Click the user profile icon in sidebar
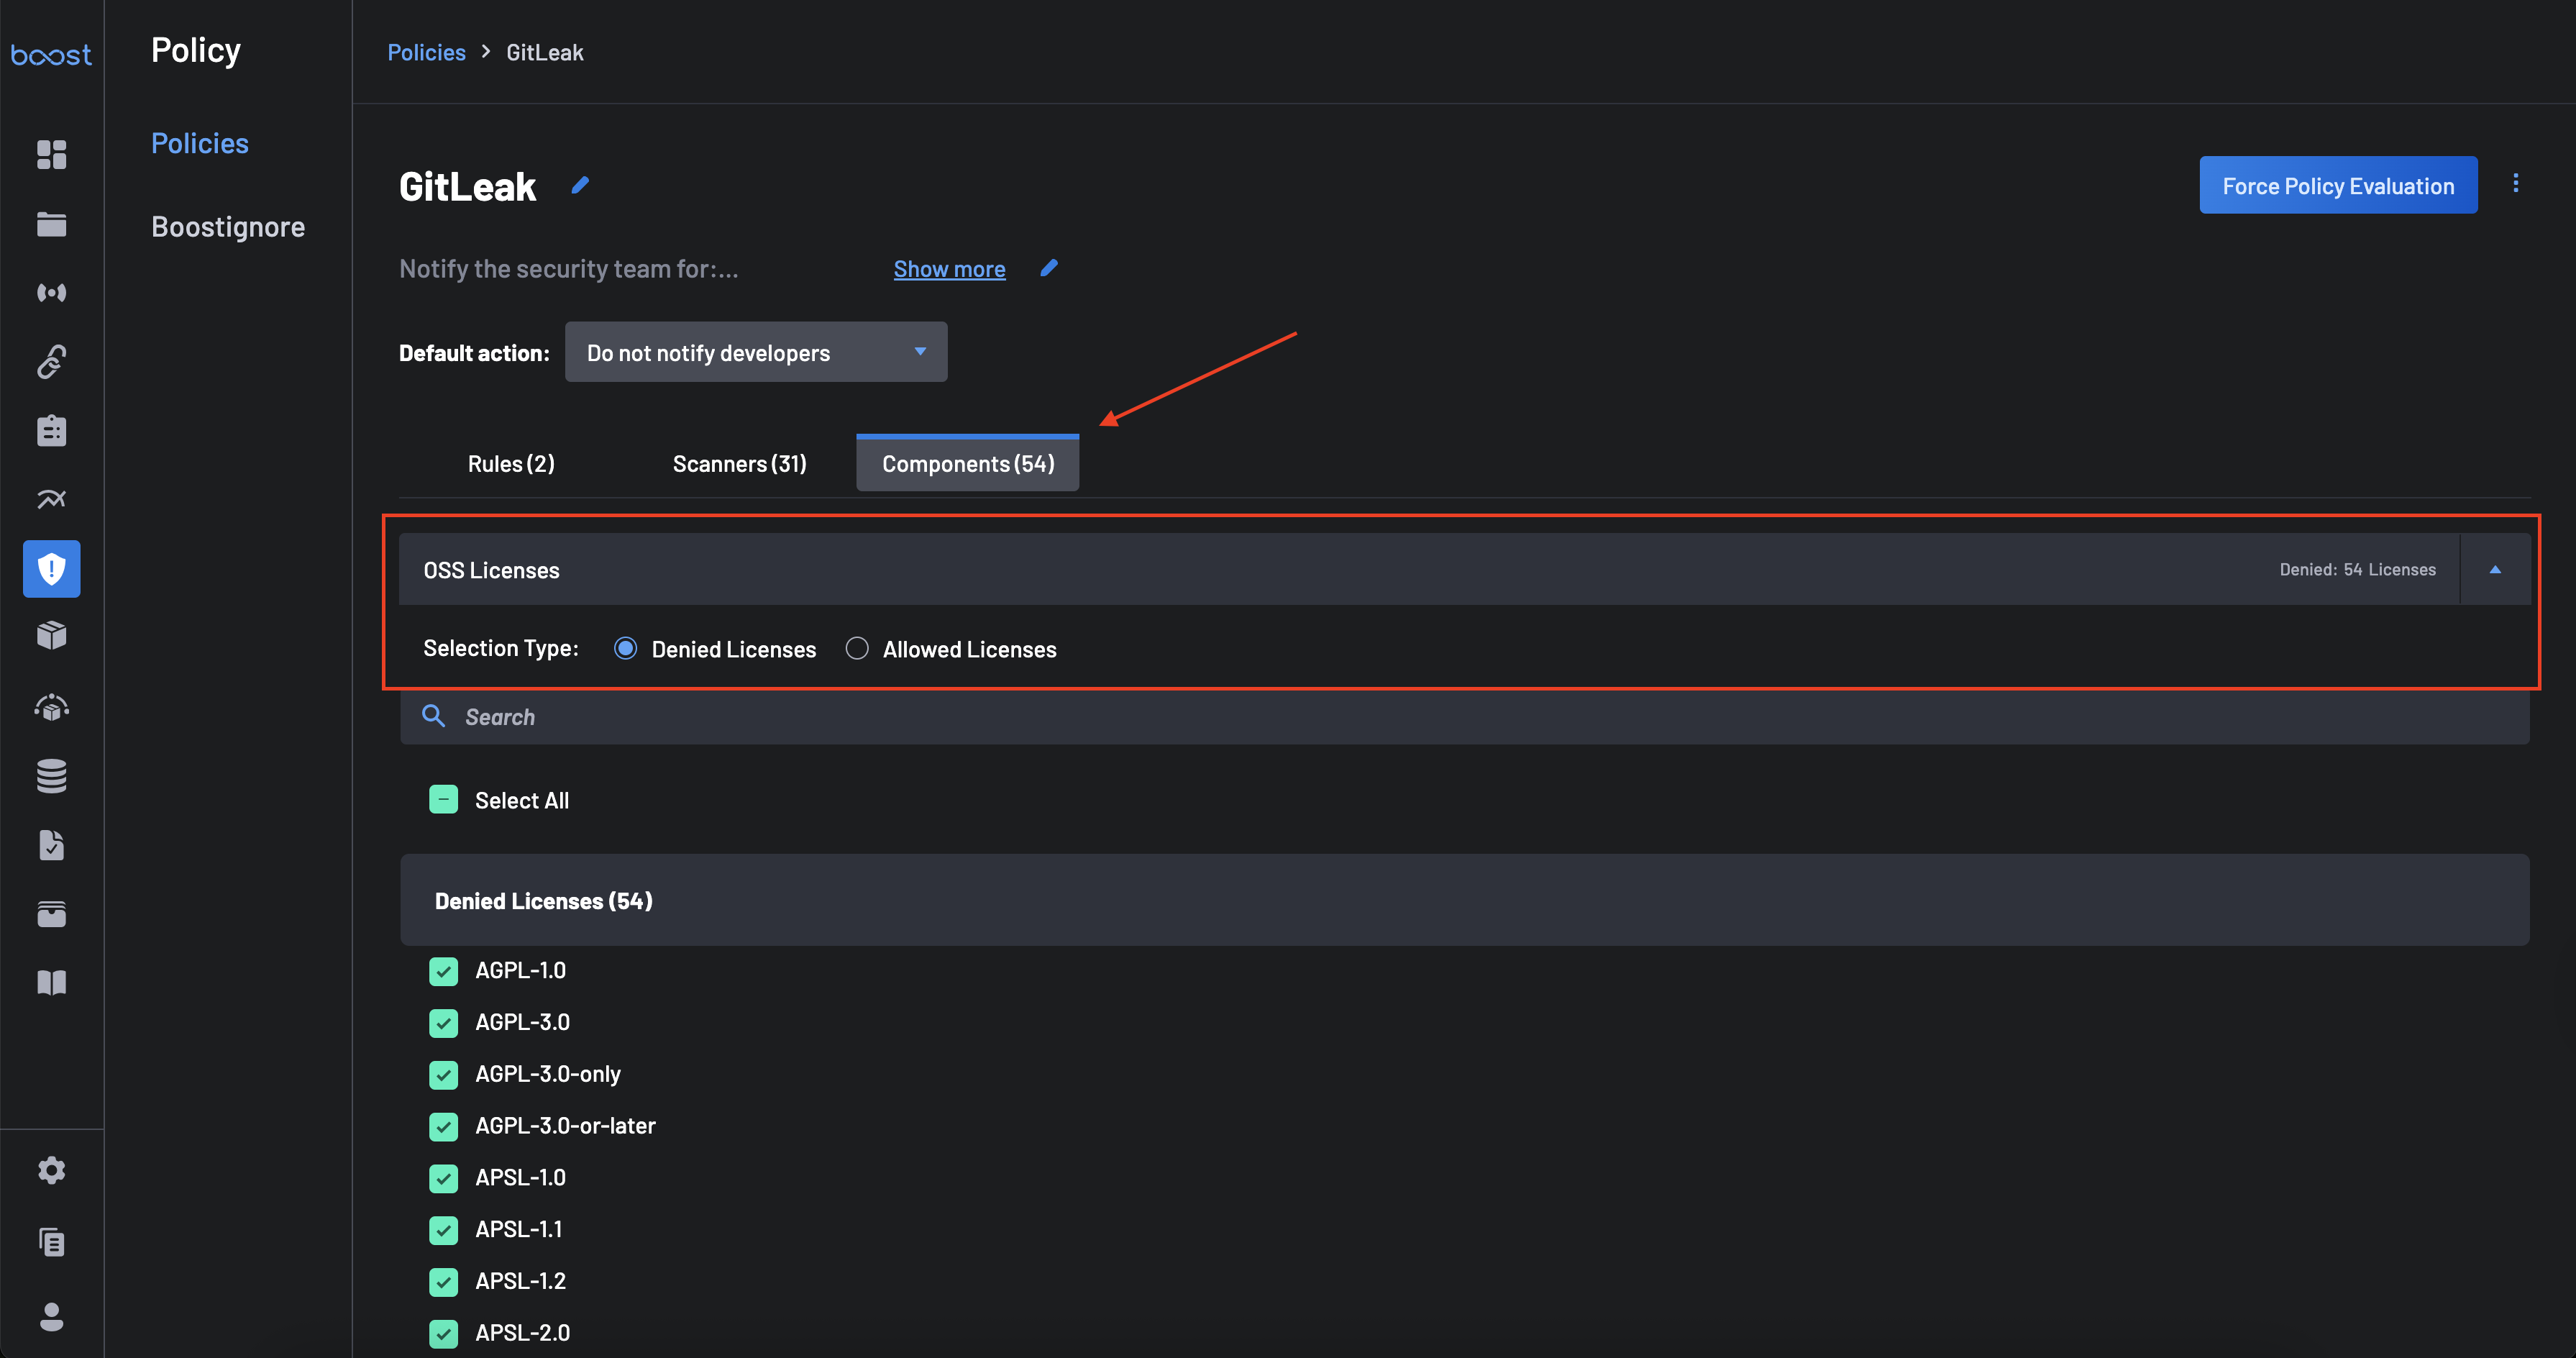The width and height of the screenshot is (2576, 1358). 51,1316
